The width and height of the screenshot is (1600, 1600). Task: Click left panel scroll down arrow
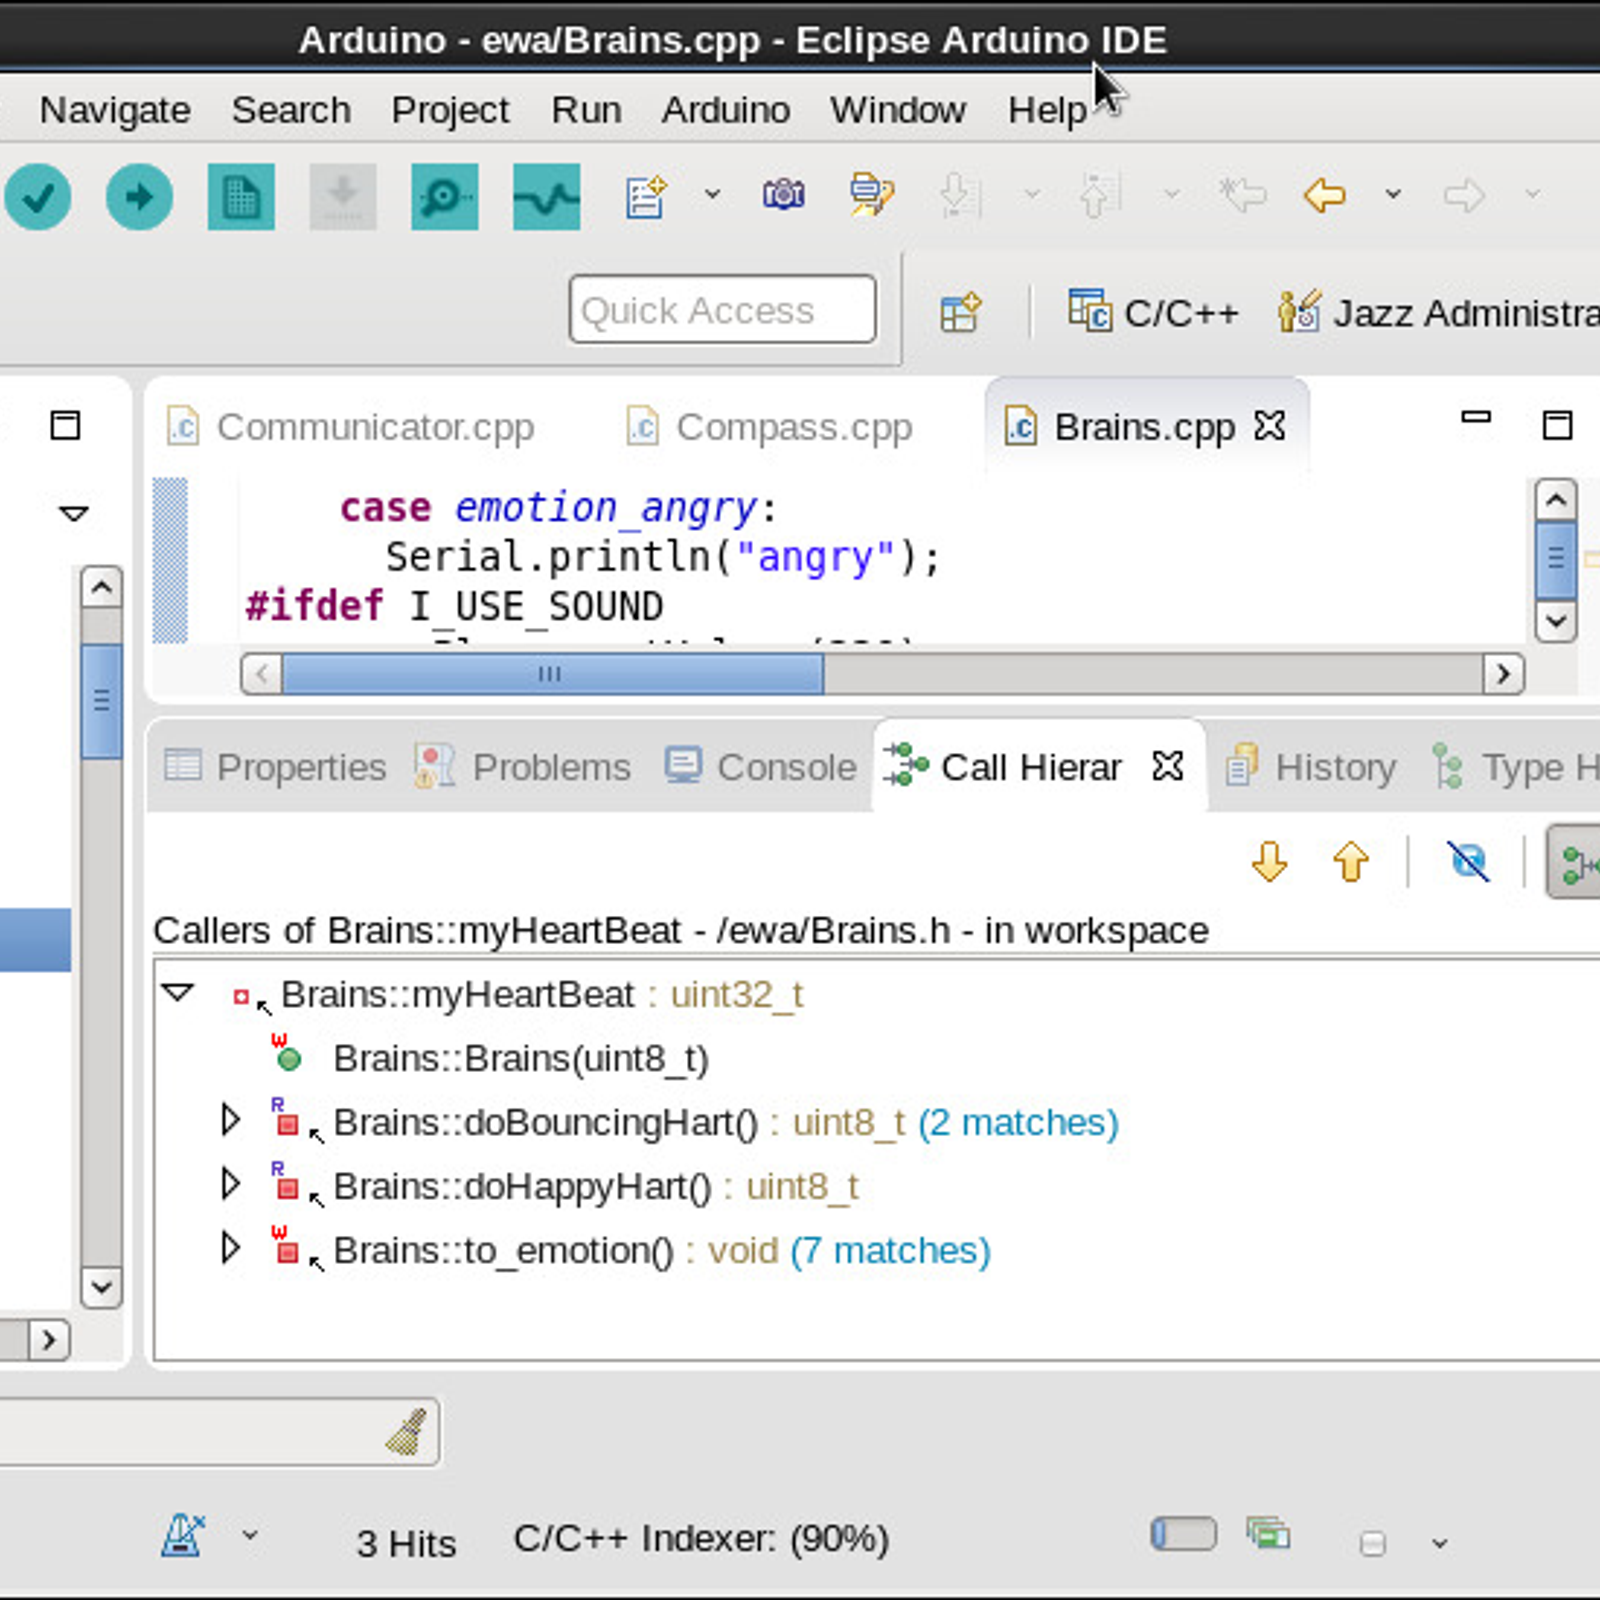101,1287
